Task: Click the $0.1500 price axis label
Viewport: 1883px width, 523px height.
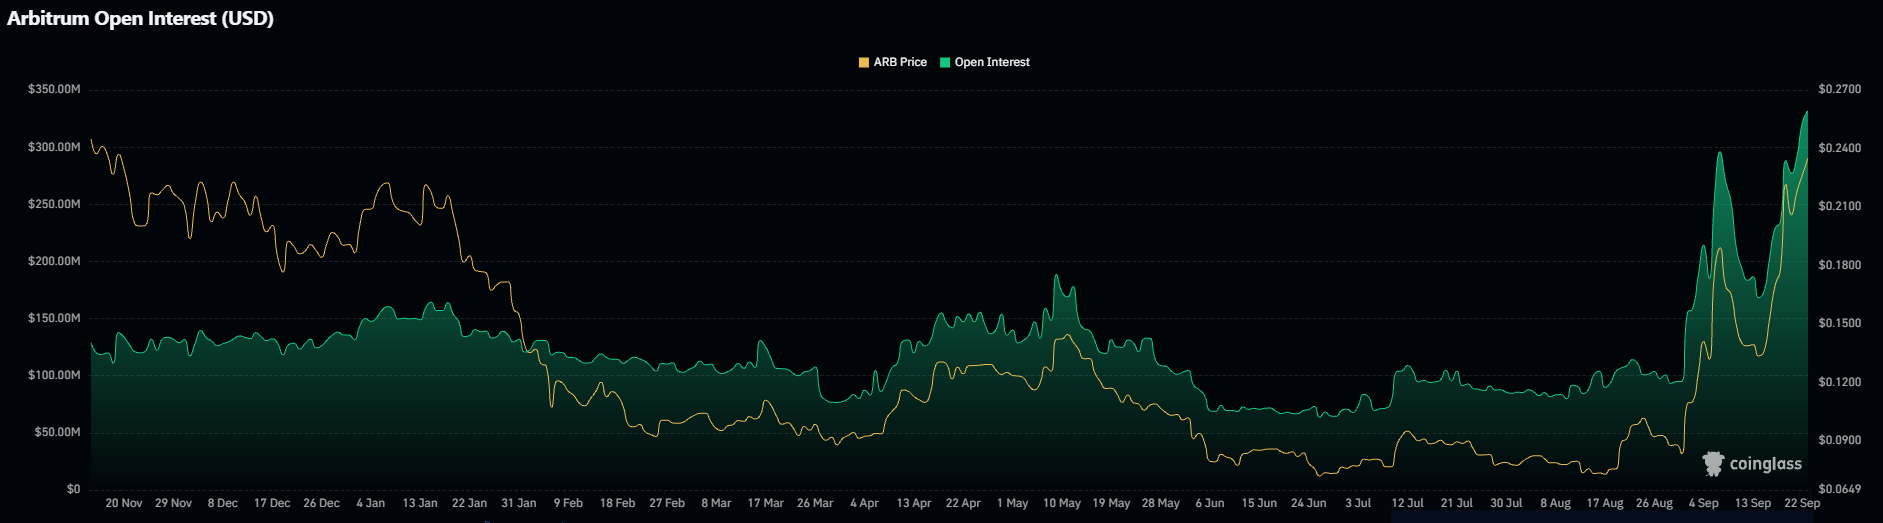Action: (1840, 323)
